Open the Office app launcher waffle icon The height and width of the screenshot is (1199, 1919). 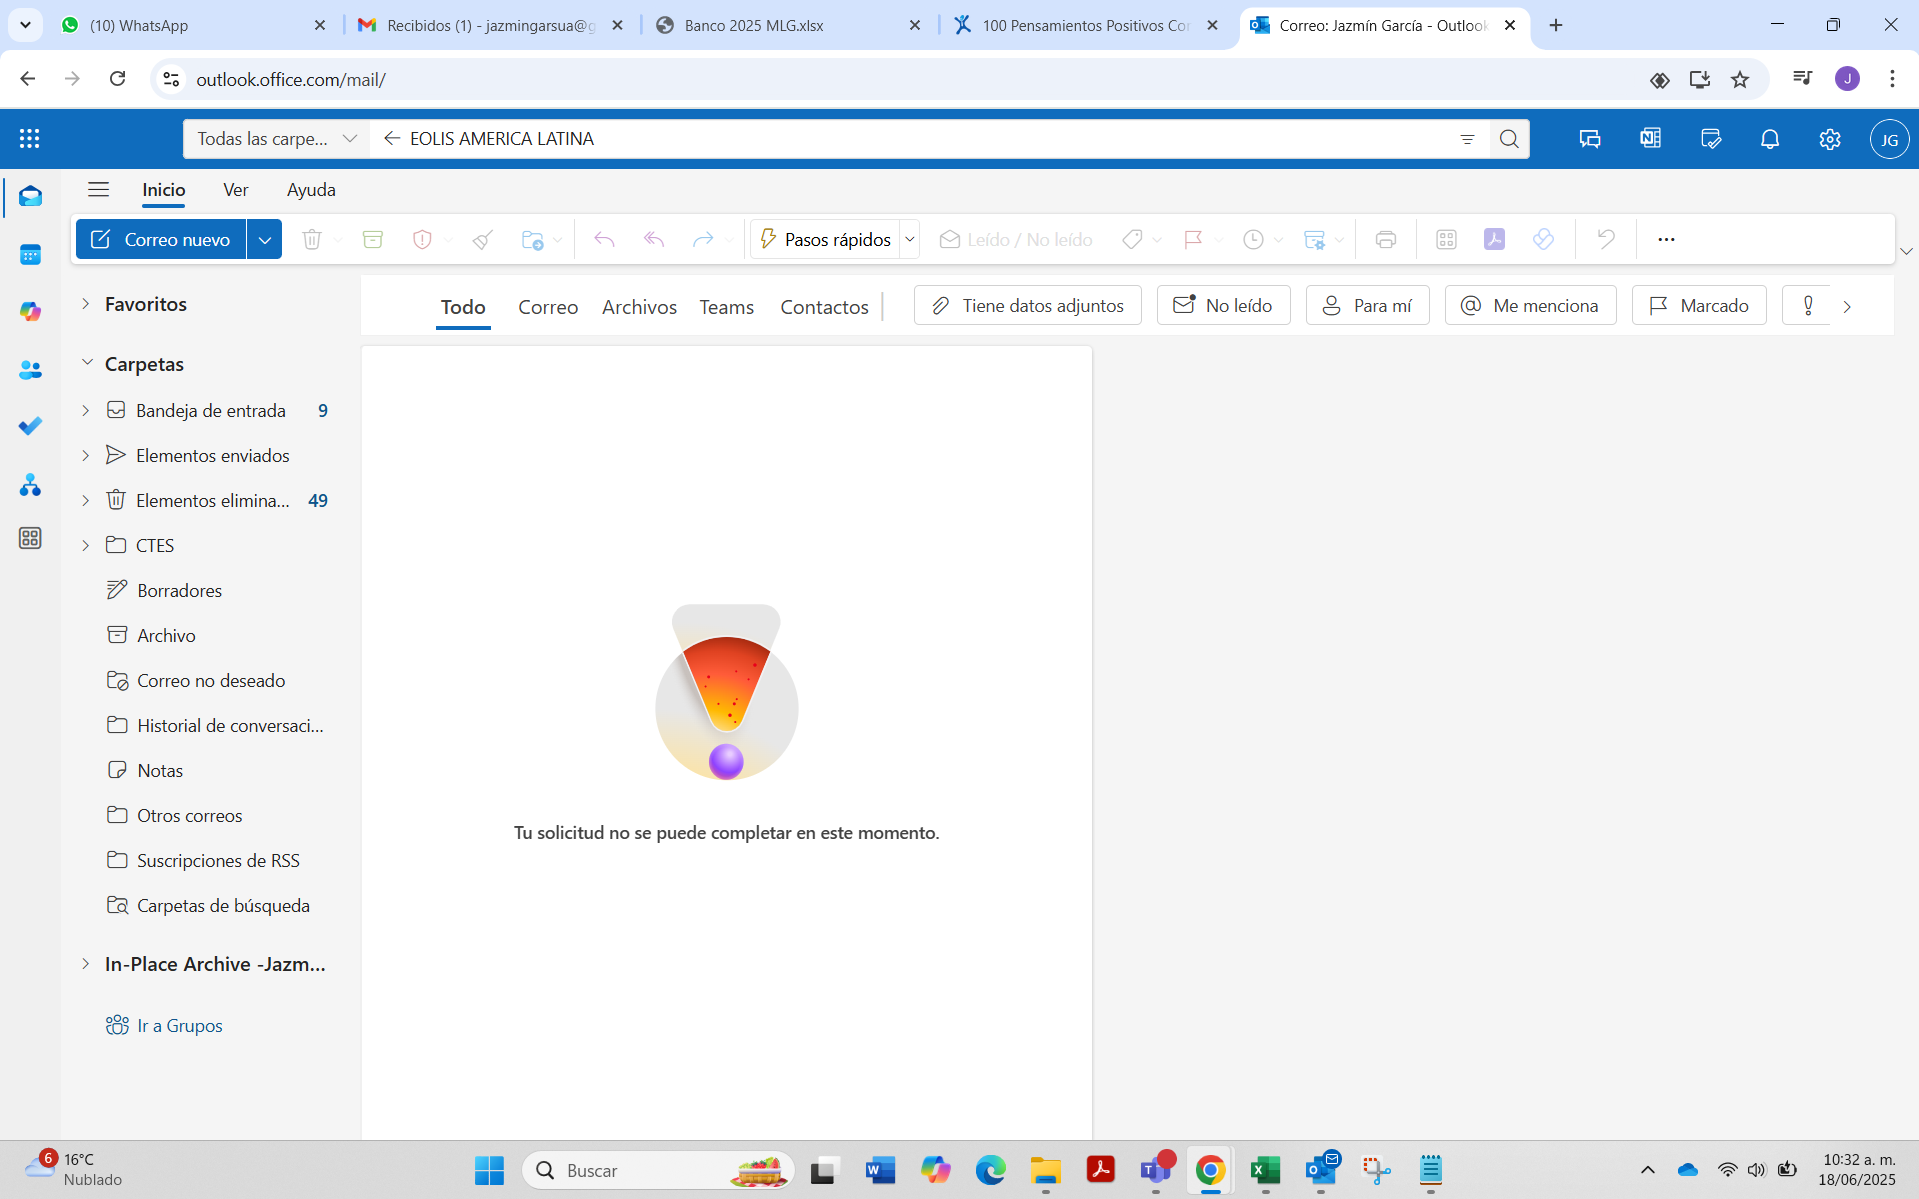click(30, 139)
